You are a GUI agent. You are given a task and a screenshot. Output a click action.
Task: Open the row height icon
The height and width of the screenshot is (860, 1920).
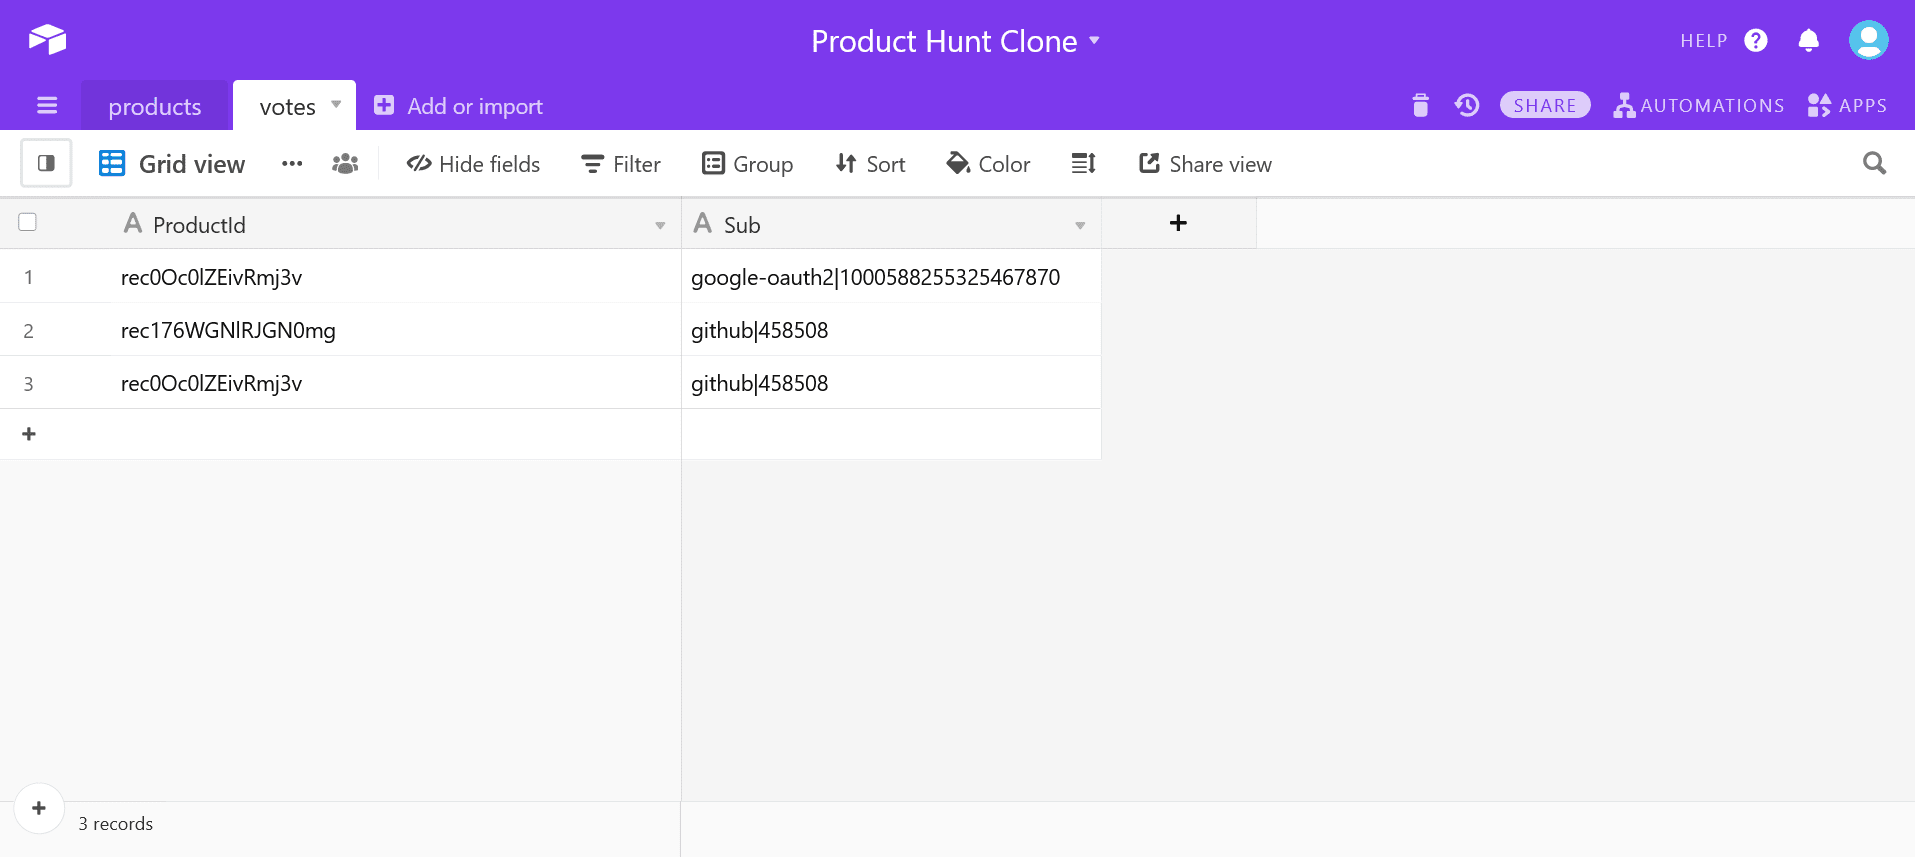(x=1084, y=163)
